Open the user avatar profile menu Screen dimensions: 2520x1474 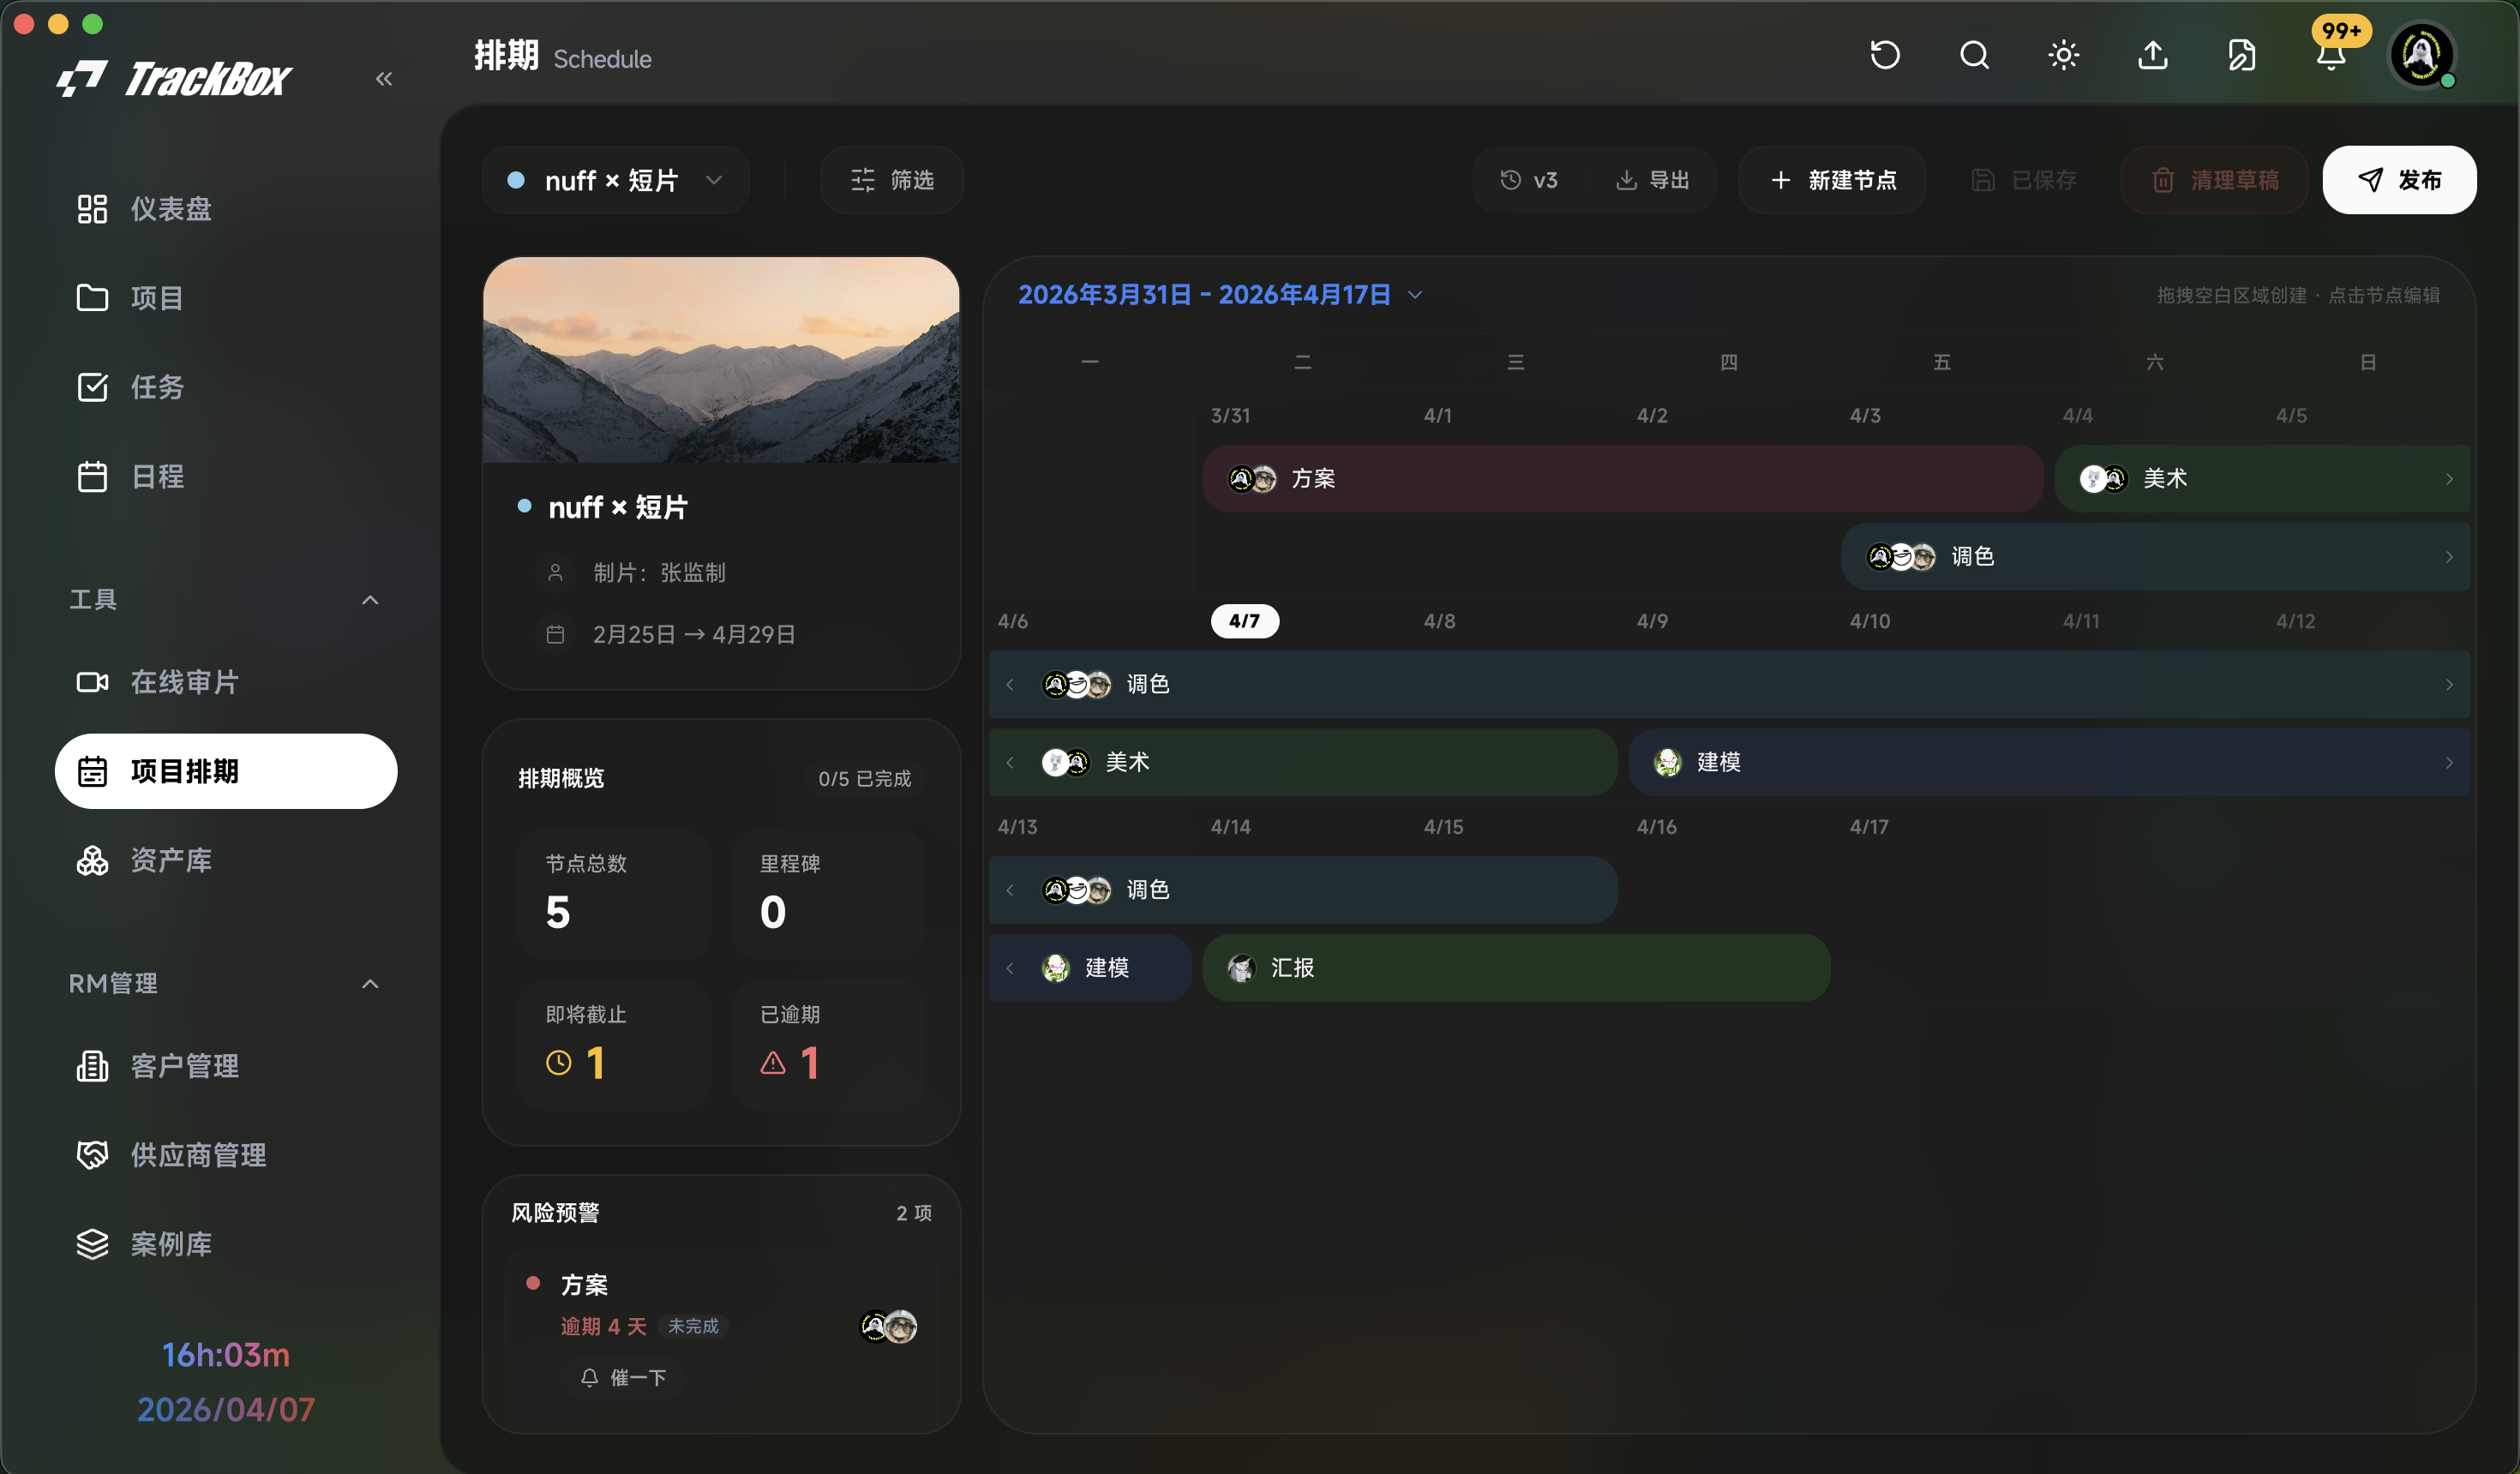coord(2421,55)
